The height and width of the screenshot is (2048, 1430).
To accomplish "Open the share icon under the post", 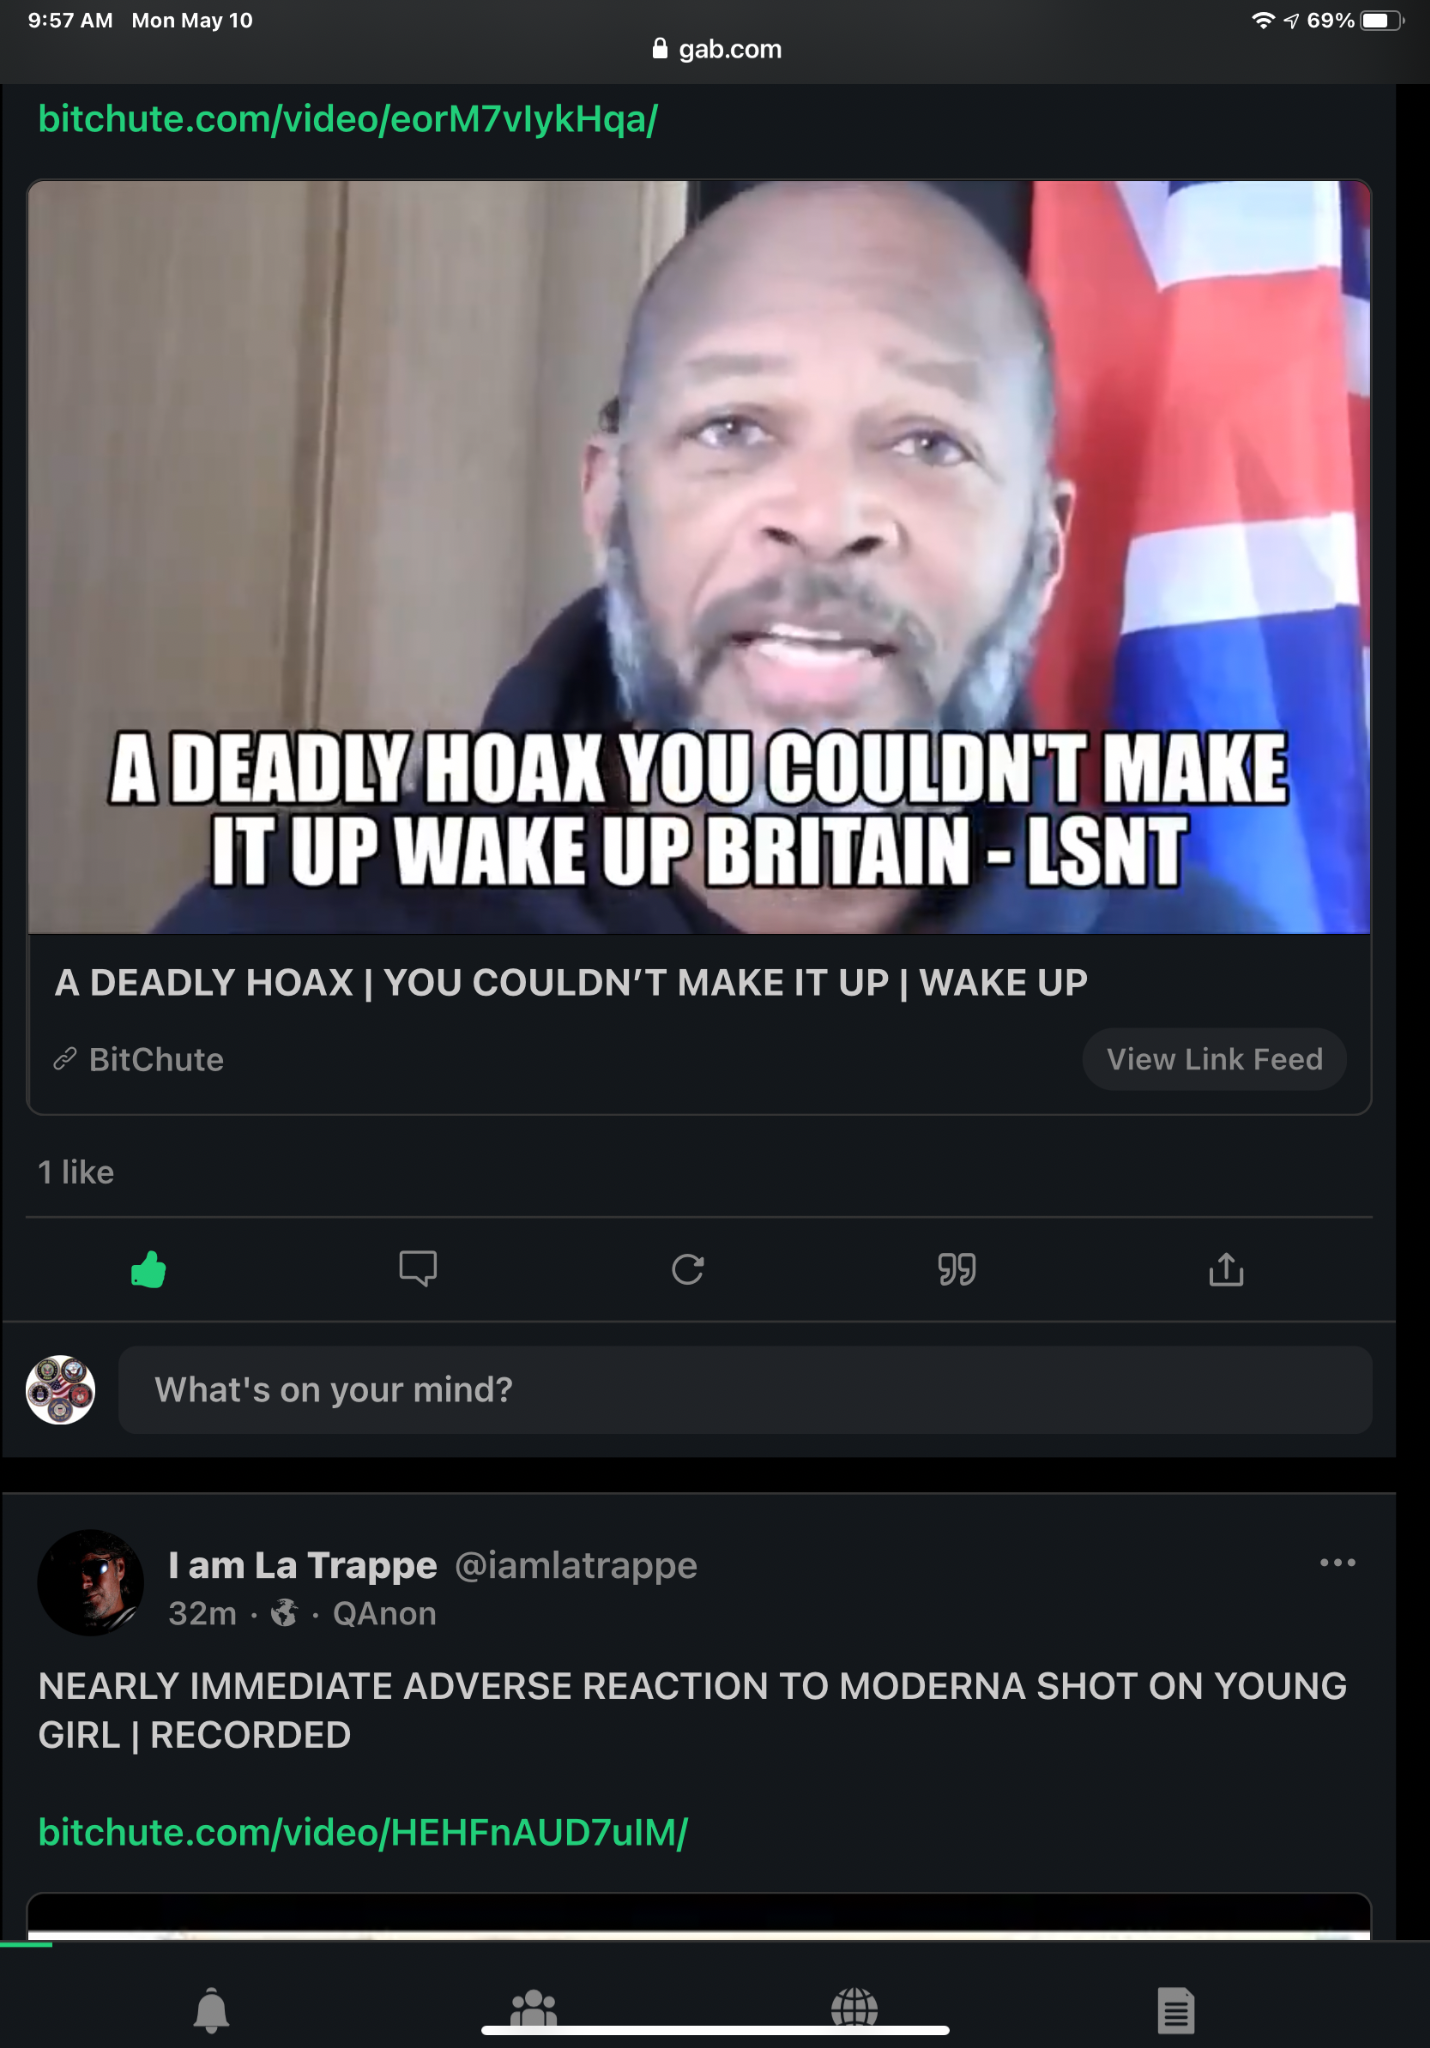I will [1226, 1269].
